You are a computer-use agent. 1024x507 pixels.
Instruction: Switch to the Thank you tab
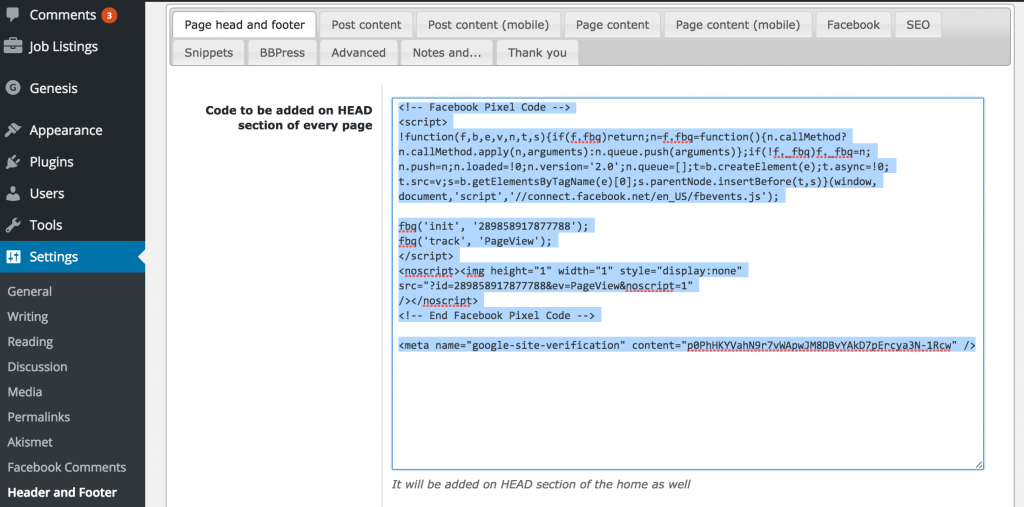537,52
